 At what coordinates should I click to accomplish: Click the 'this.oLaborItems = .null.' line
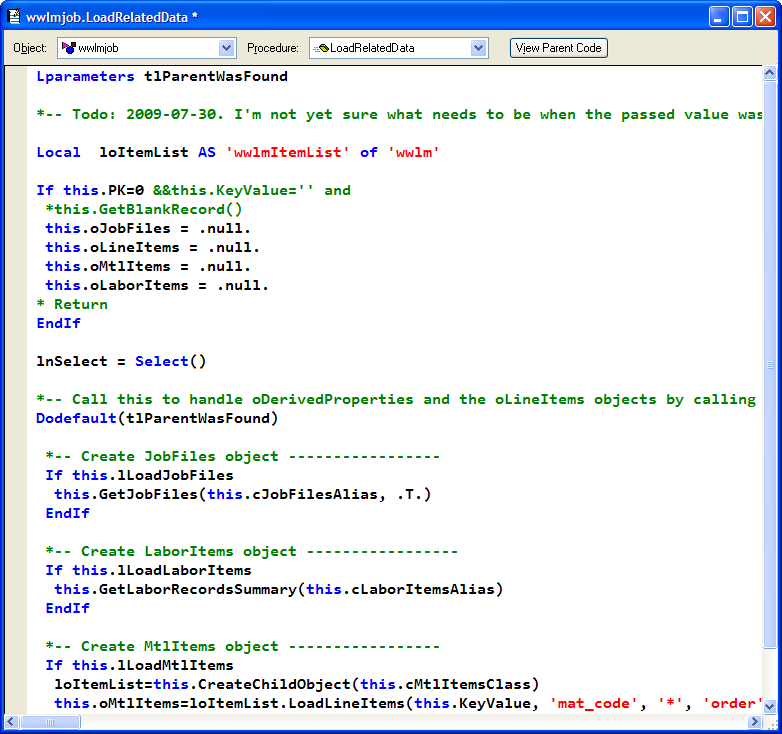(x=157, y=285)
